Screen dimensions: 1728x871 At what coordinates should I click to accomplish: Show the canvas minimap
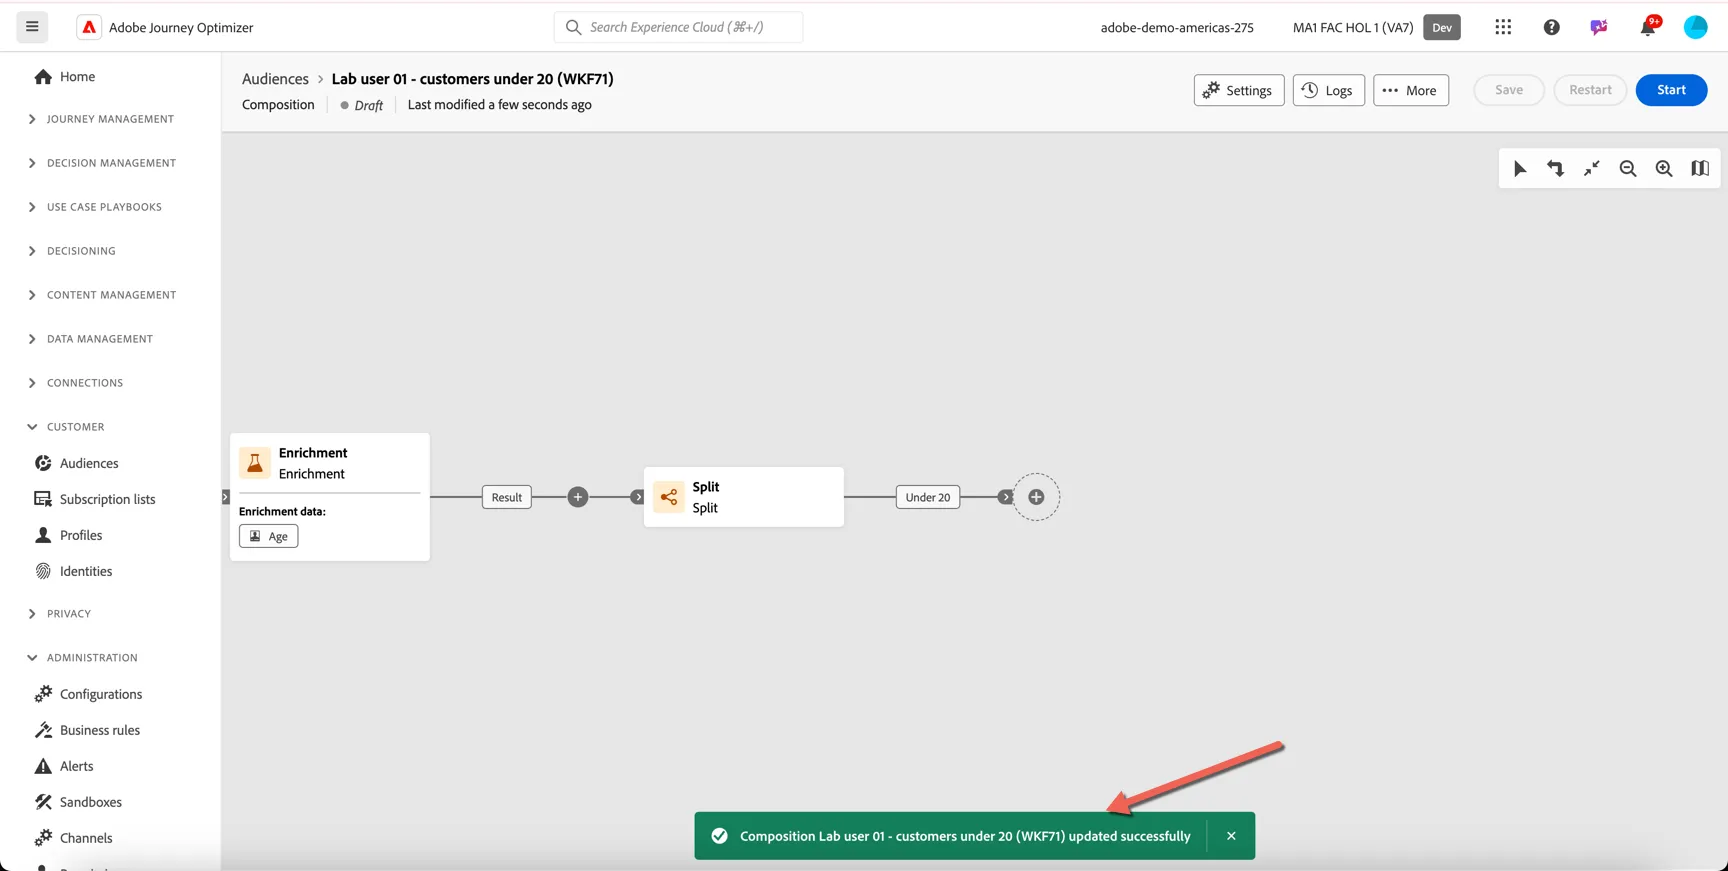pos(1700,168)
